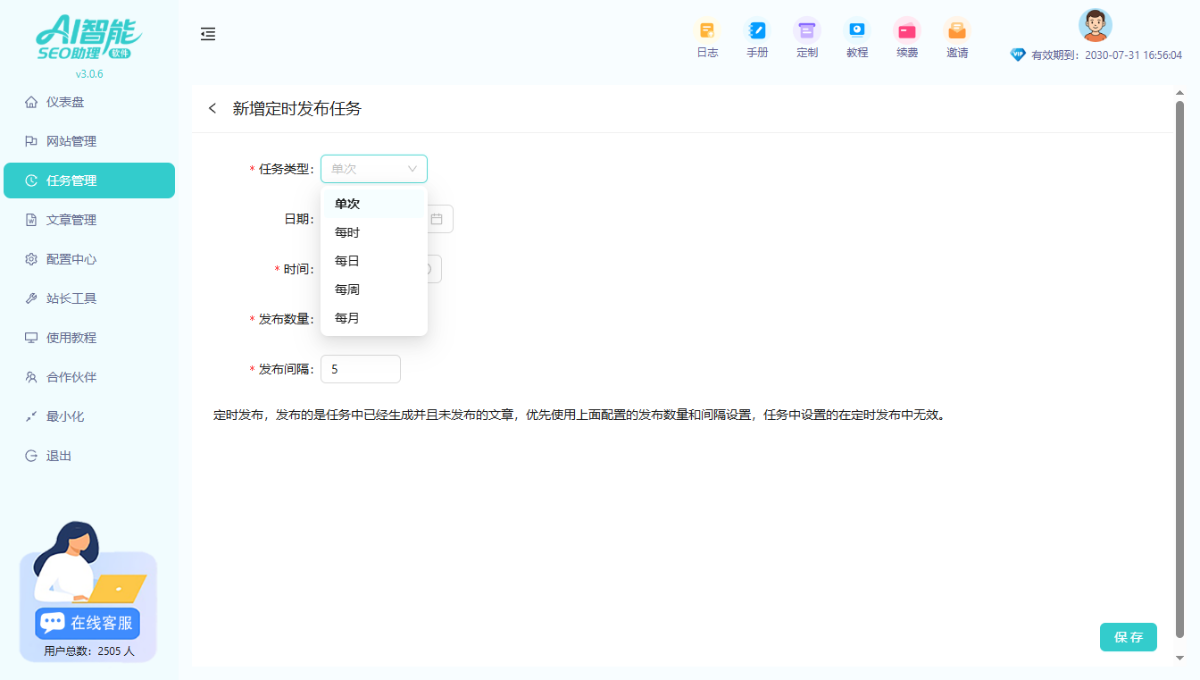
Task: Open 文章管理 in the sidebar
Action: [89, 220]
